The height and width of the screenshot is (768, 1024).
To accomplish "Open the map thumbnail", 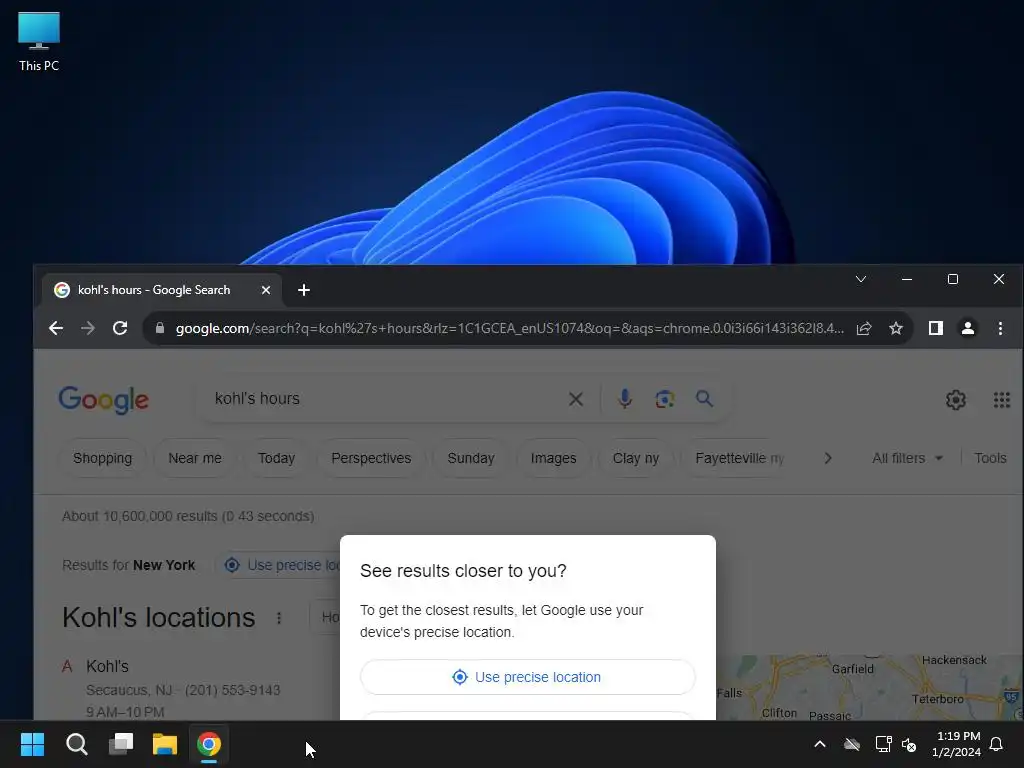I will tap(869, 687).
